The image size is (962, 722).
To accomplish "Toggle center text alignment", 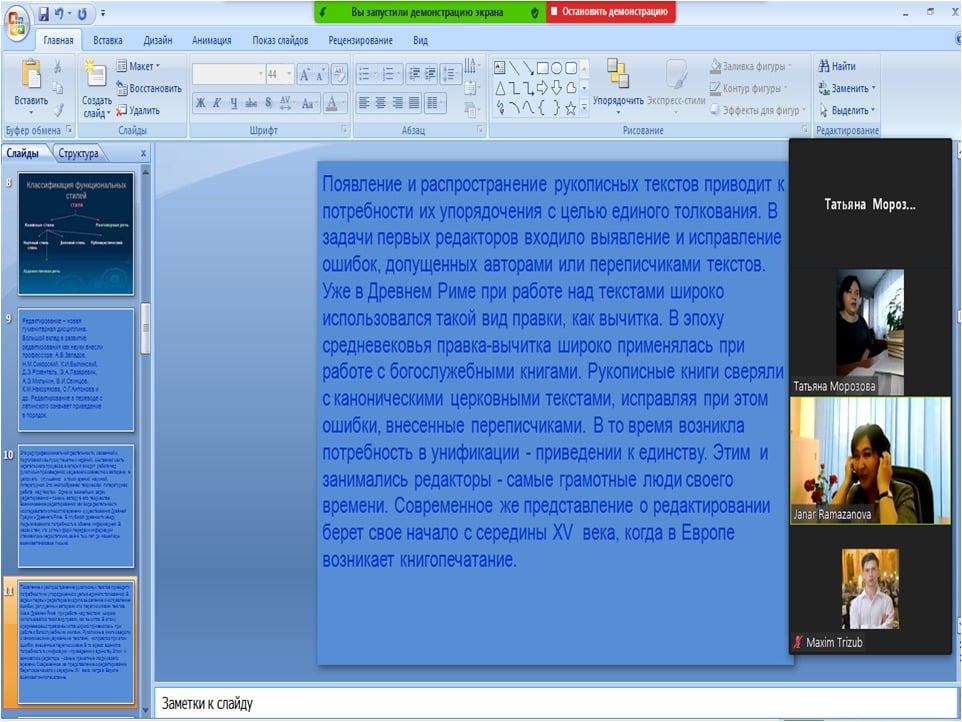I will (380, 103).
